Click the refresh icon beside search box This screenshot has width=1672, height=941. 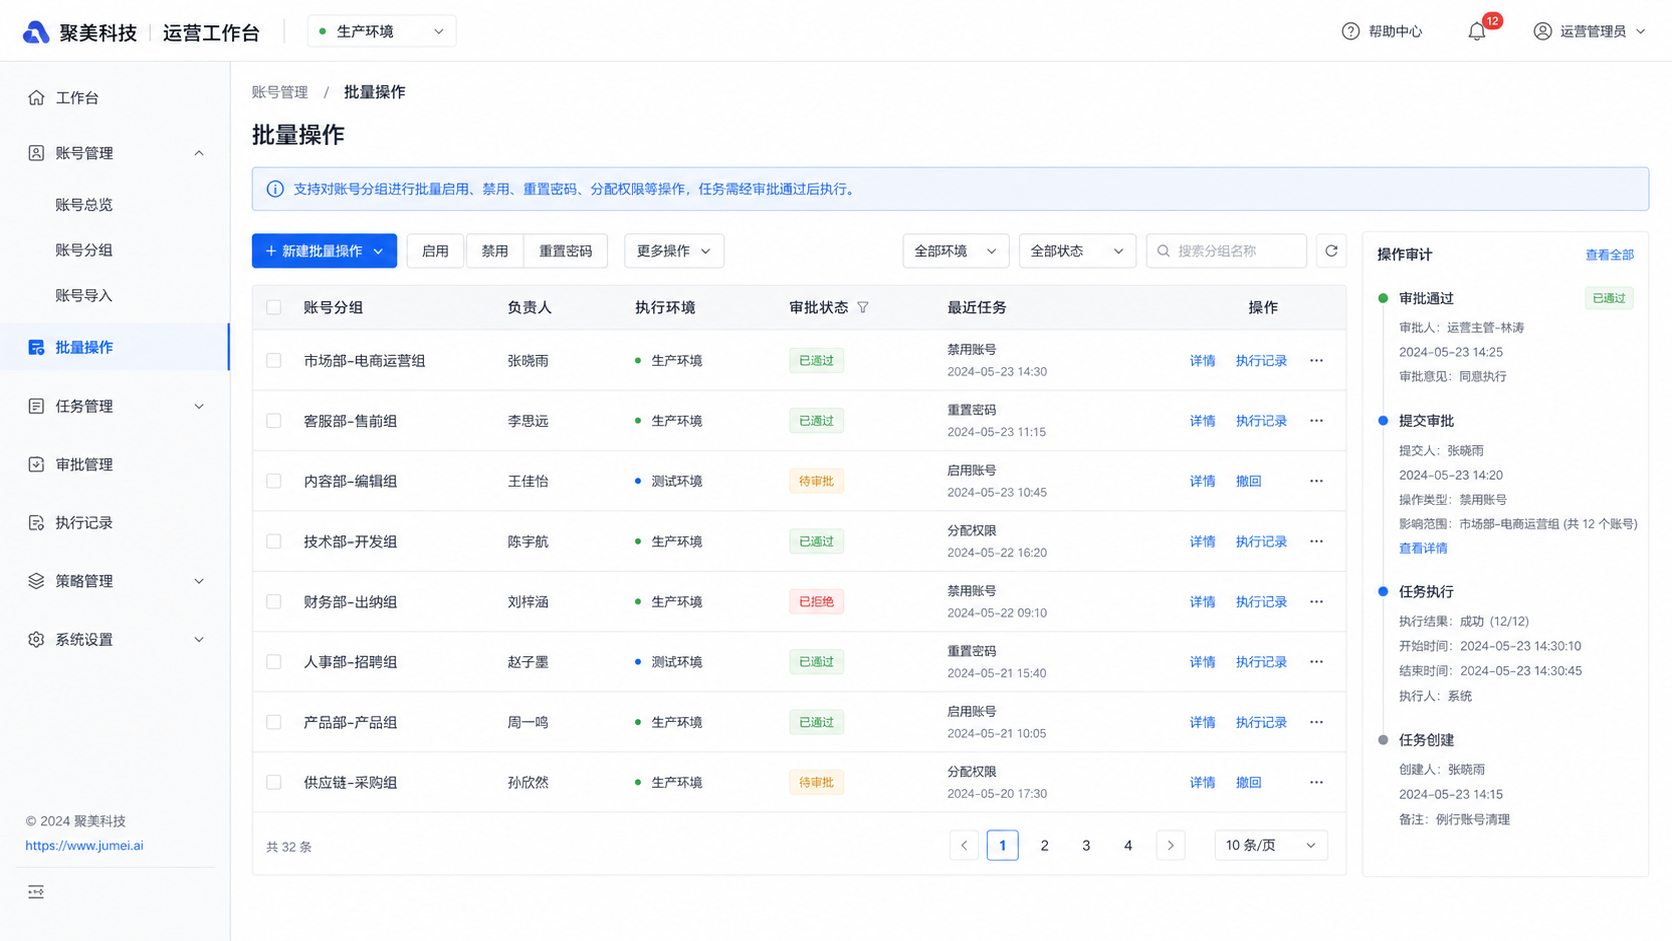(x=1331, y=251)
